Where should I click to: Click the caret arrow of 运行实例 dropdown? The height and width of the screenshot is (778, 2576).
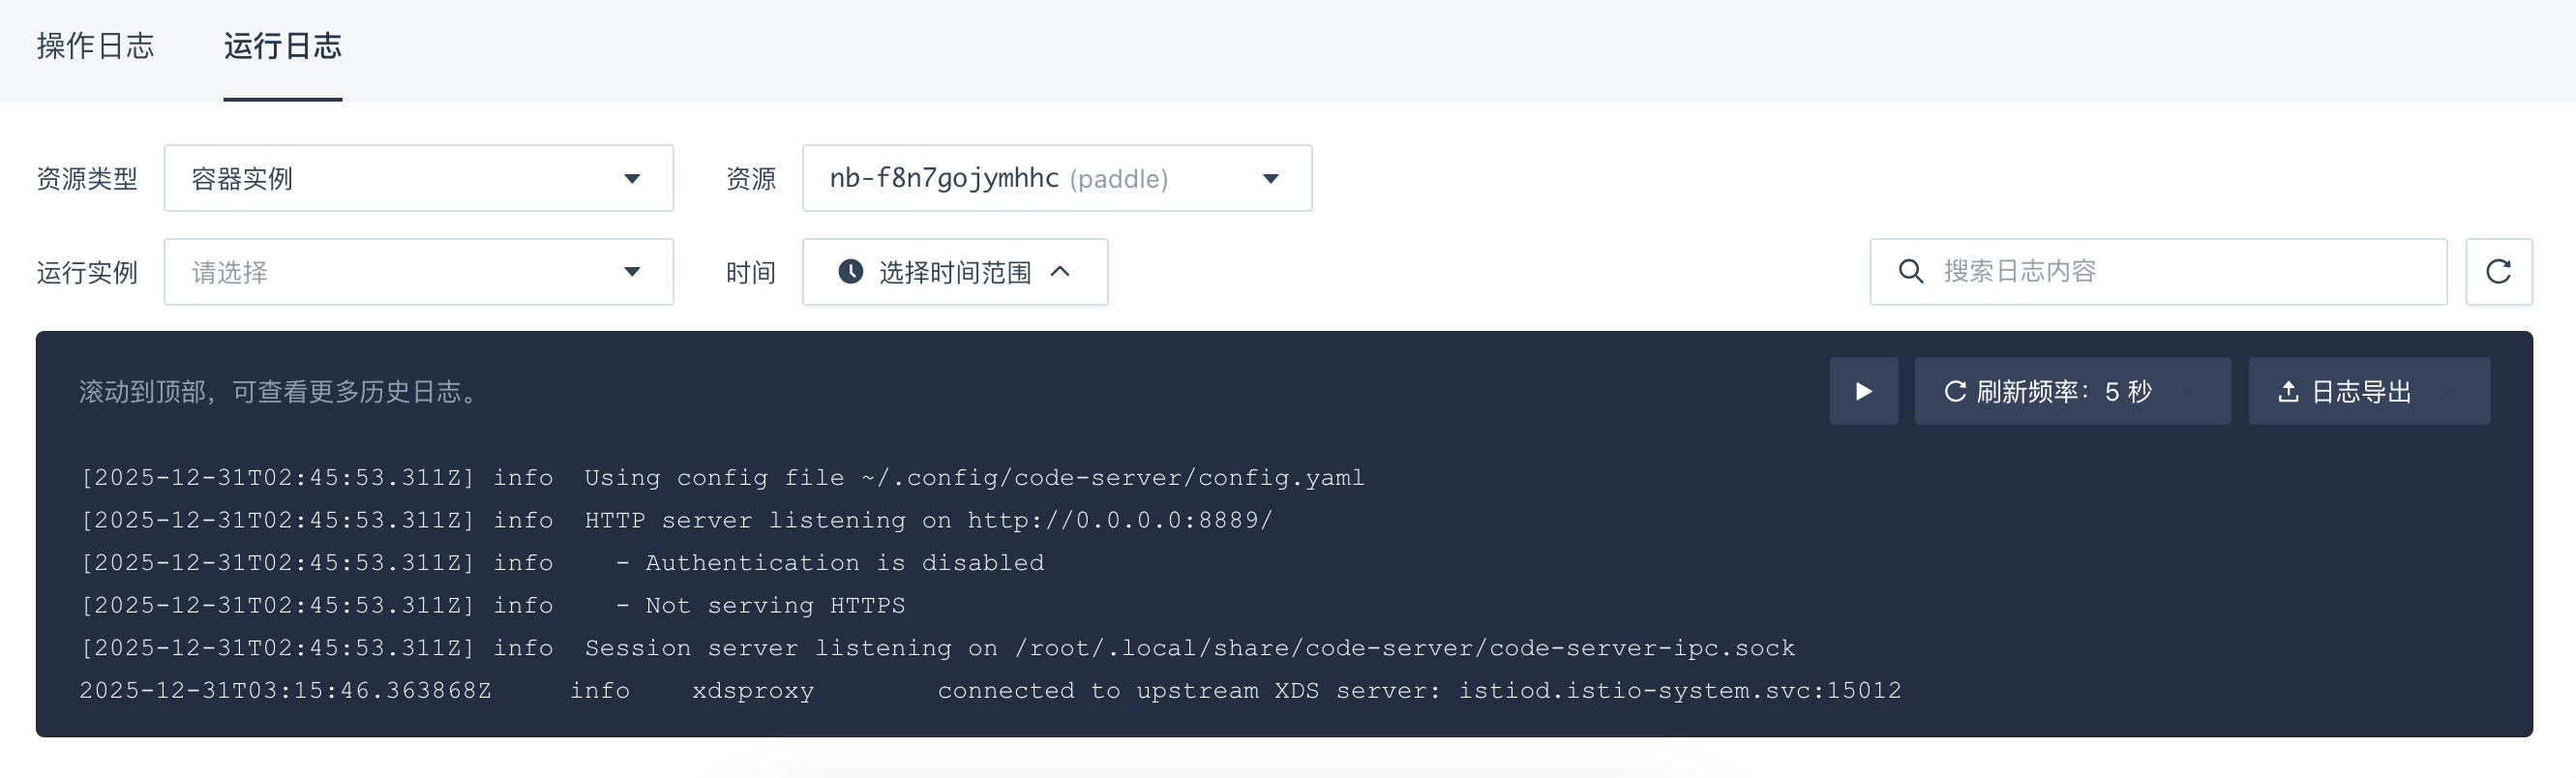click(x=632, y=272)
